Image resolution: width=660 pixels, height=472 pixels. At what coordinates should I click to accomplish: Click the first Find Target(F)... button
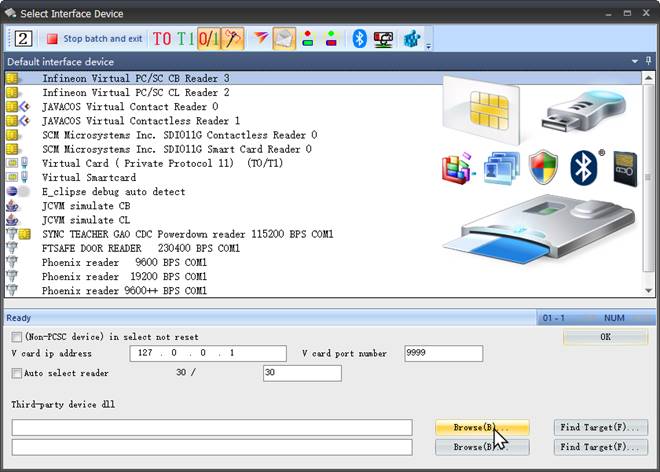603,427
